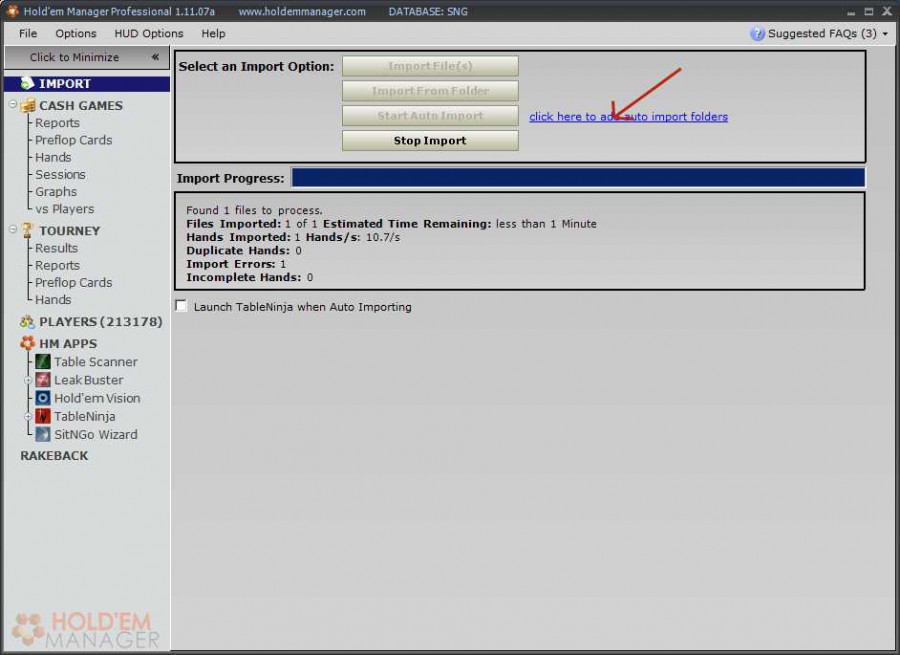
Task: Collapse the Cash Games tree node
Action: coord(13,104)
